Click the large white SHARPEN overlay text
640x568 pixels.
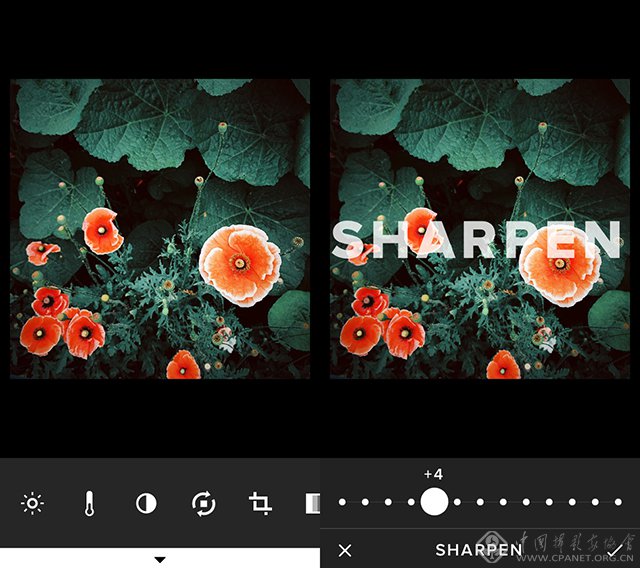click(x=478, y=240)
